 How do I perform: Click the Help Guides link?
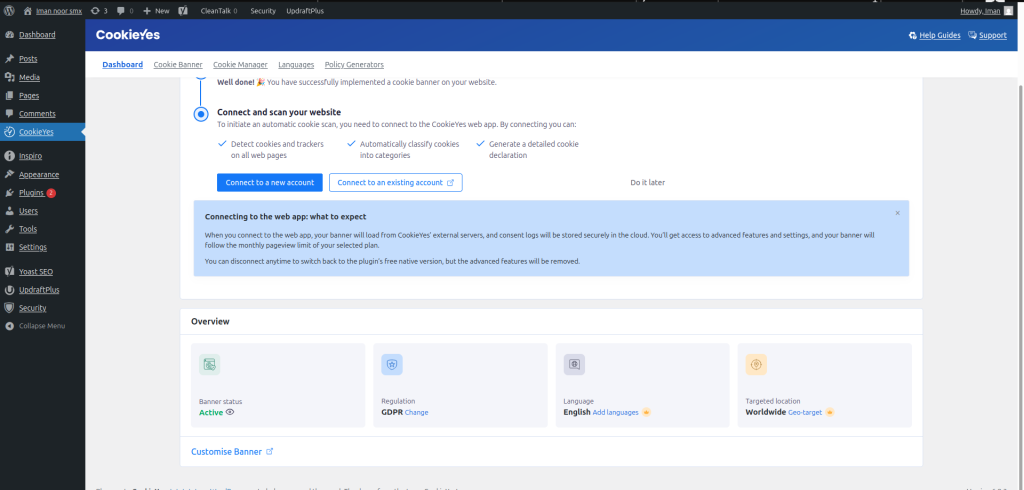934,36
